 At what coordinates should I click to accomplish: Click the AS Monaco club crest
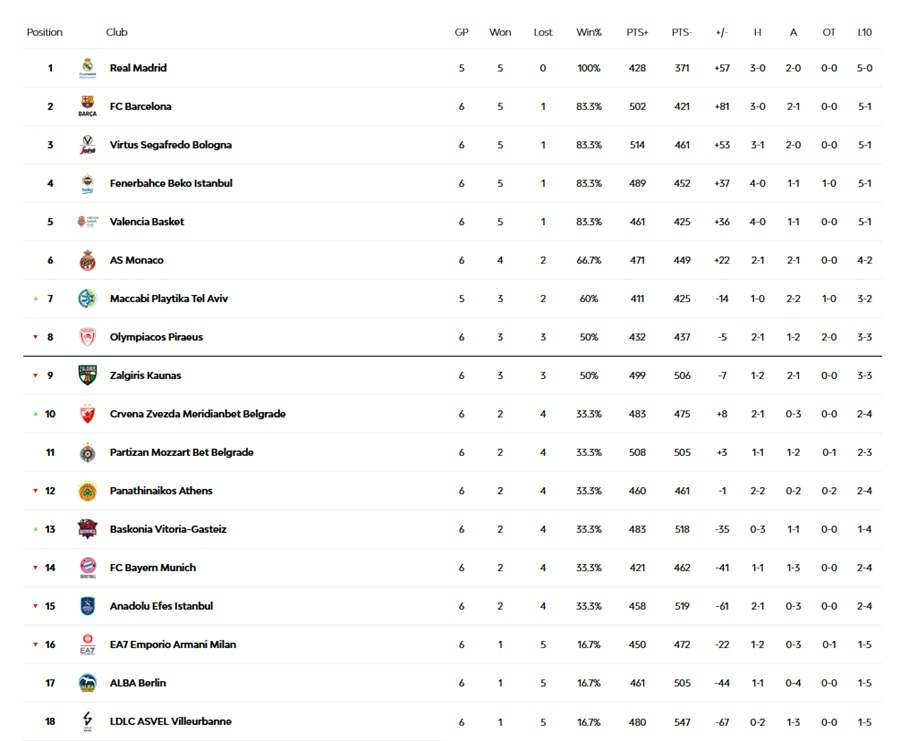coord(87,260)
